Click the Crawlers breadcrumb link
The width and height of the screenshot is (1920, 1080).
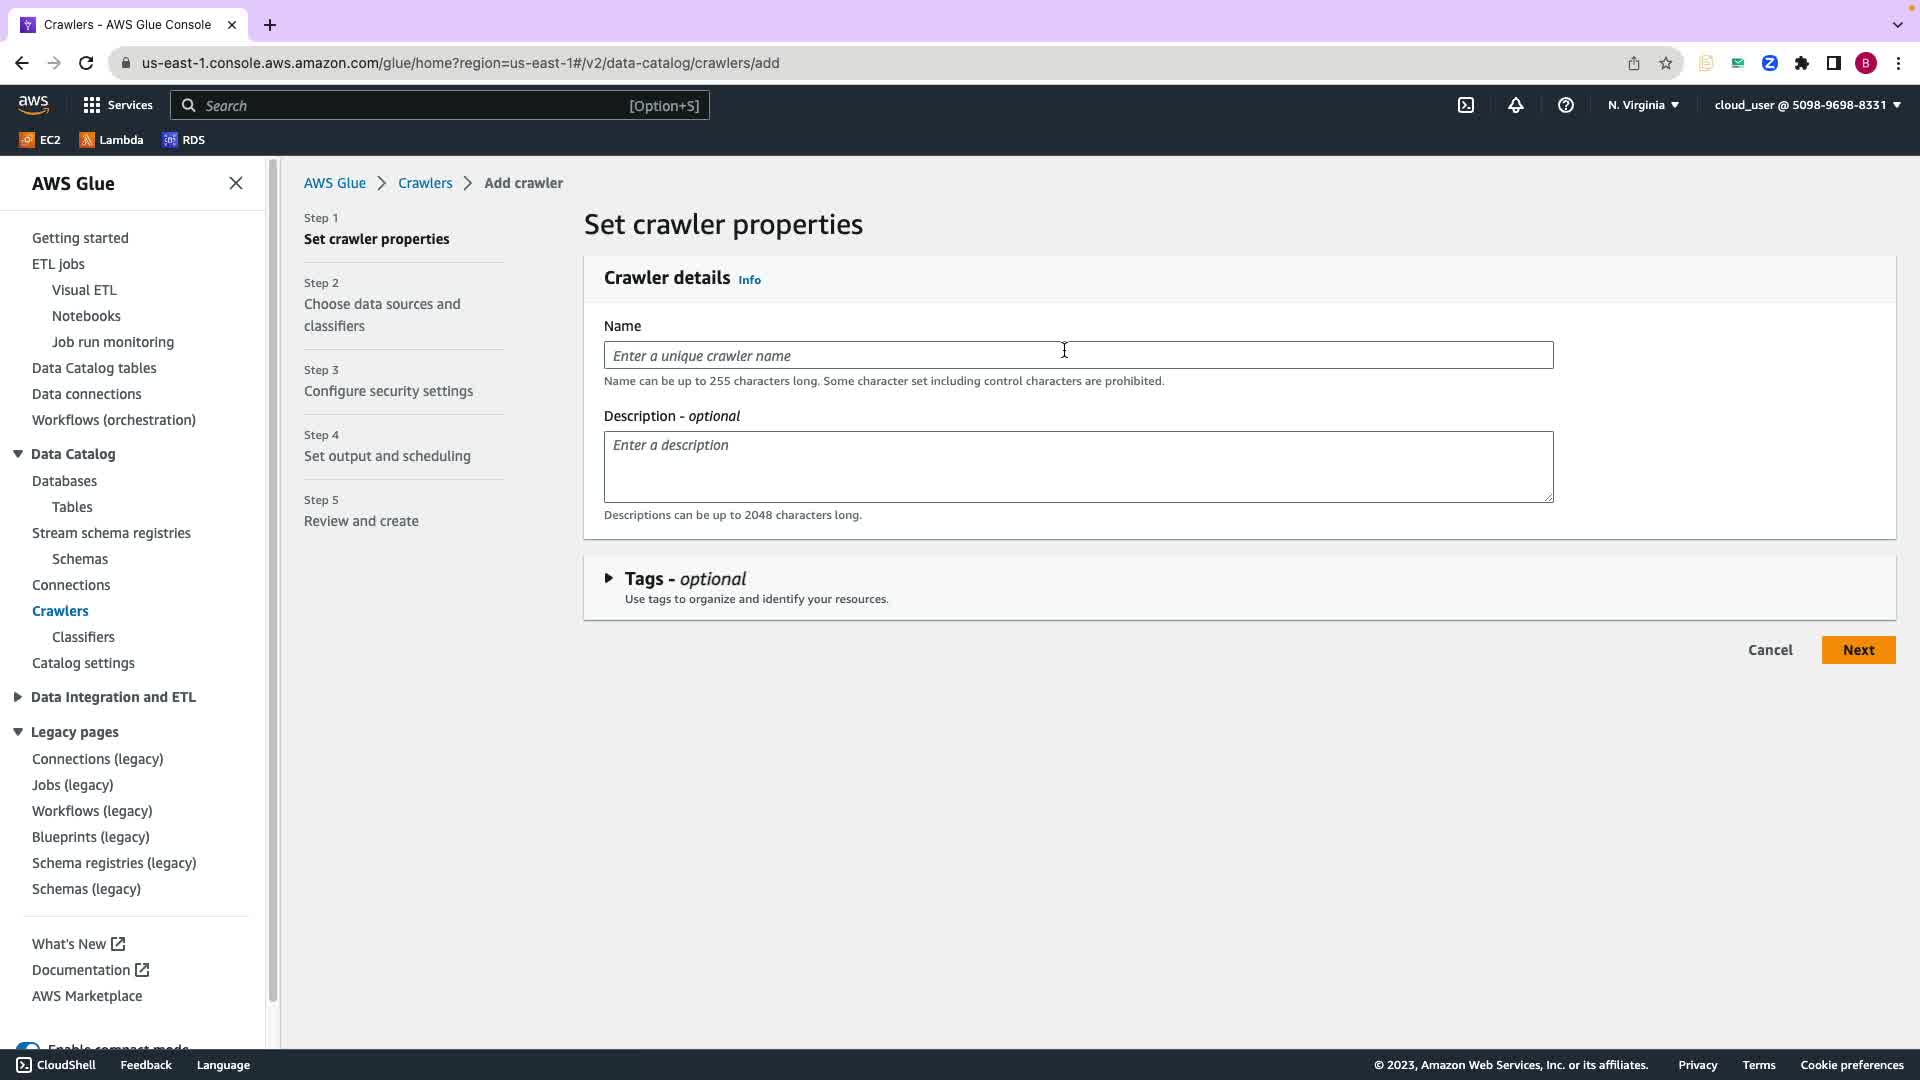(425, 183)
